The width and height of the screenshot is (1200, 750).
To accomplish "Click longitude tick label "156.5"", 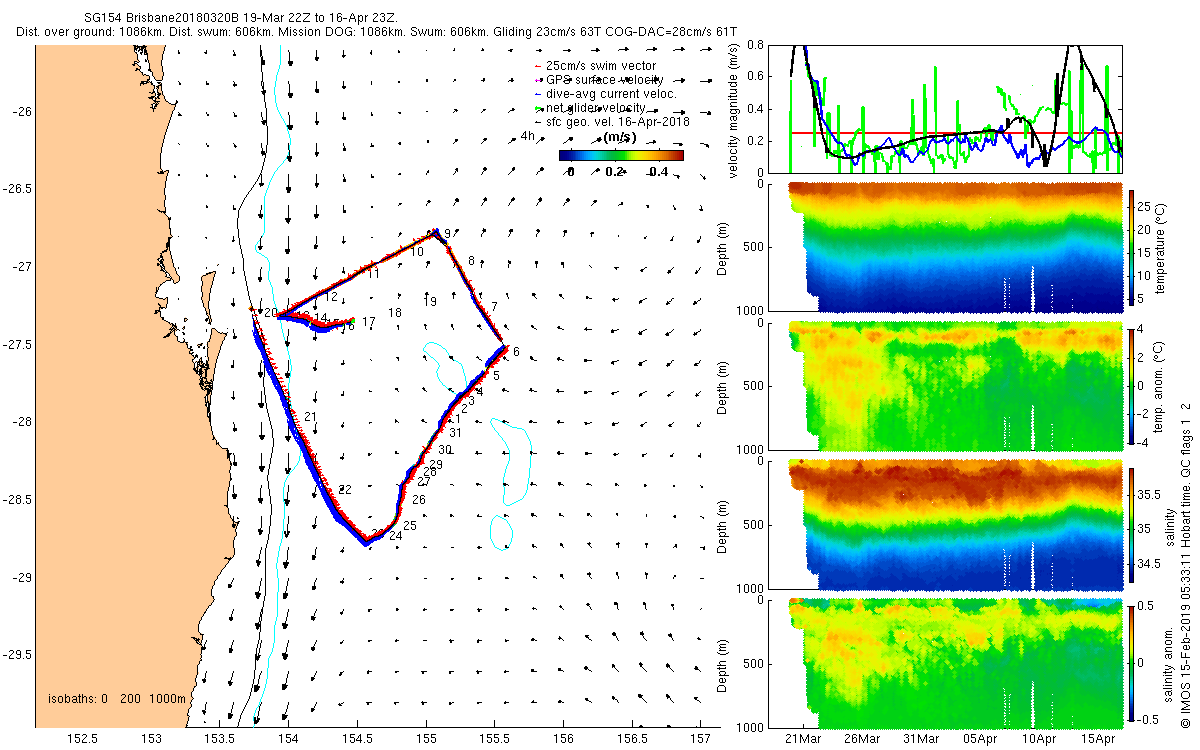I will click(631, 740).
